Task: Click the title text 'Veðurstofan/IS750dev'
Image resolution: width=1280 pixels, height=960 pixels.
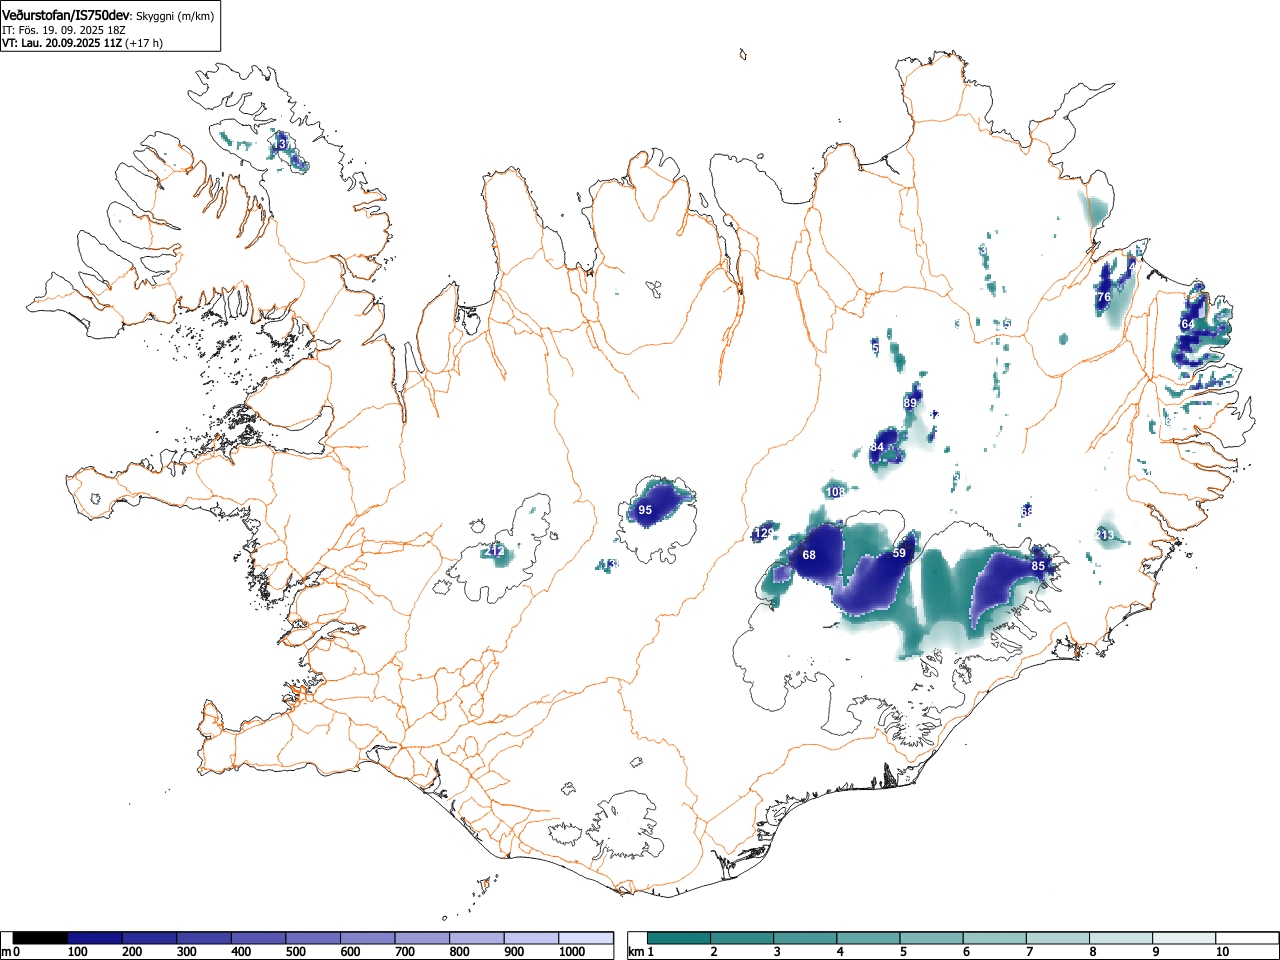Action: click(x=67, y=15)
